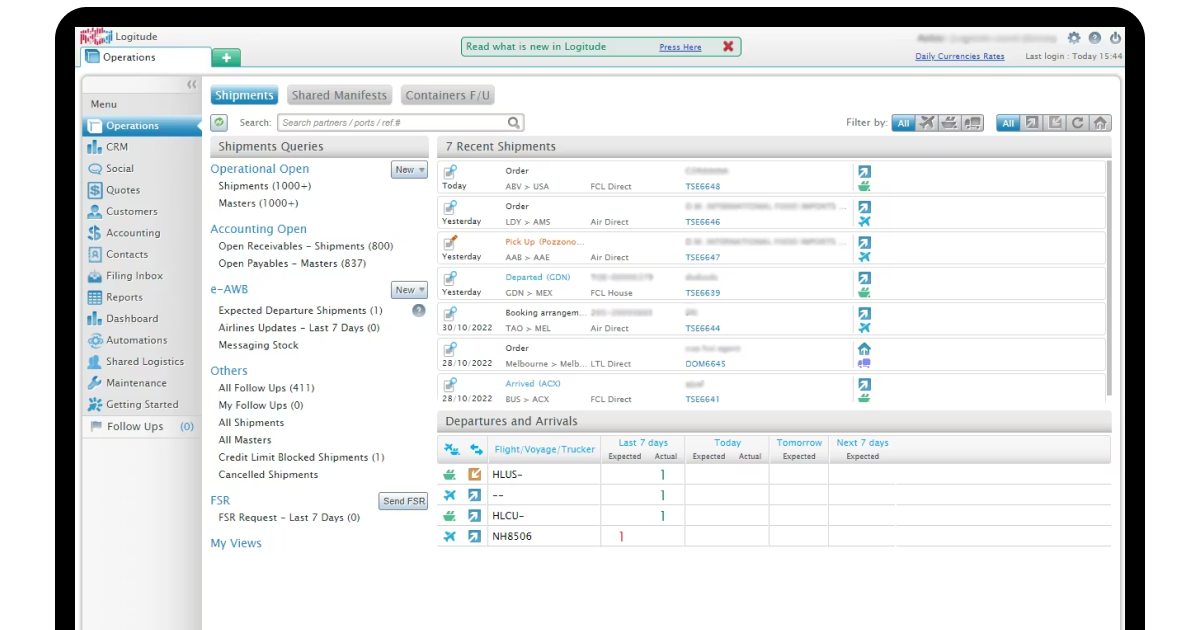
Task: Click 'Press Here' link in banner
Action: pos(680,47)
